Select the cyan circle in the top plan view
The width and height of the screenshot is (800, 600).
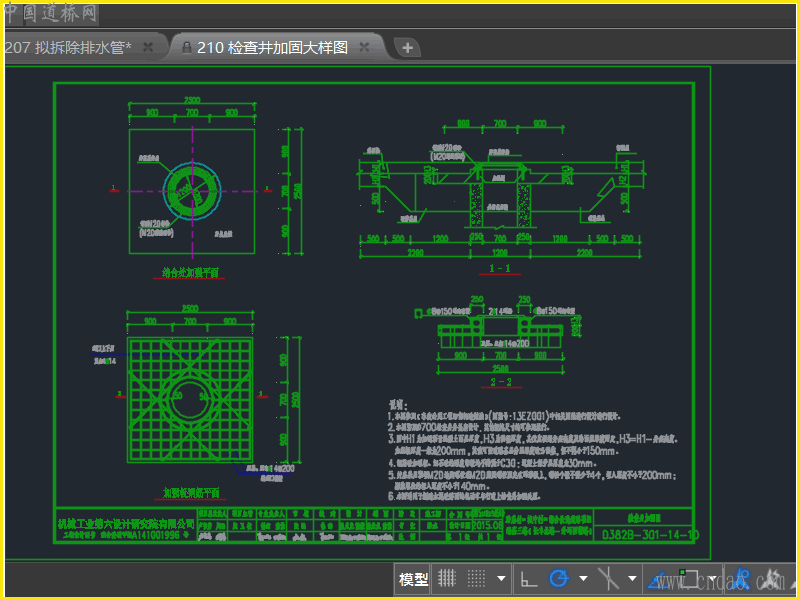point(192,191)
